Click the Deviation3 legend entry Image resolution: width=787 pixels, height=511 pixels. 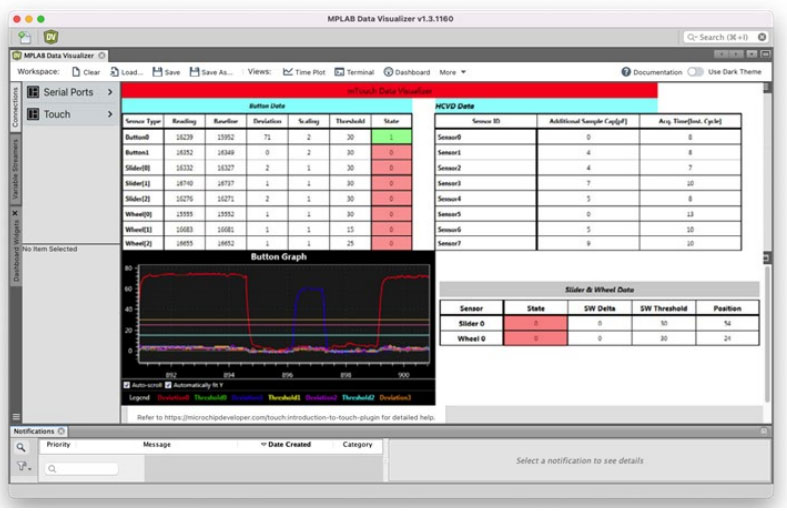click(x=395, y=398)
